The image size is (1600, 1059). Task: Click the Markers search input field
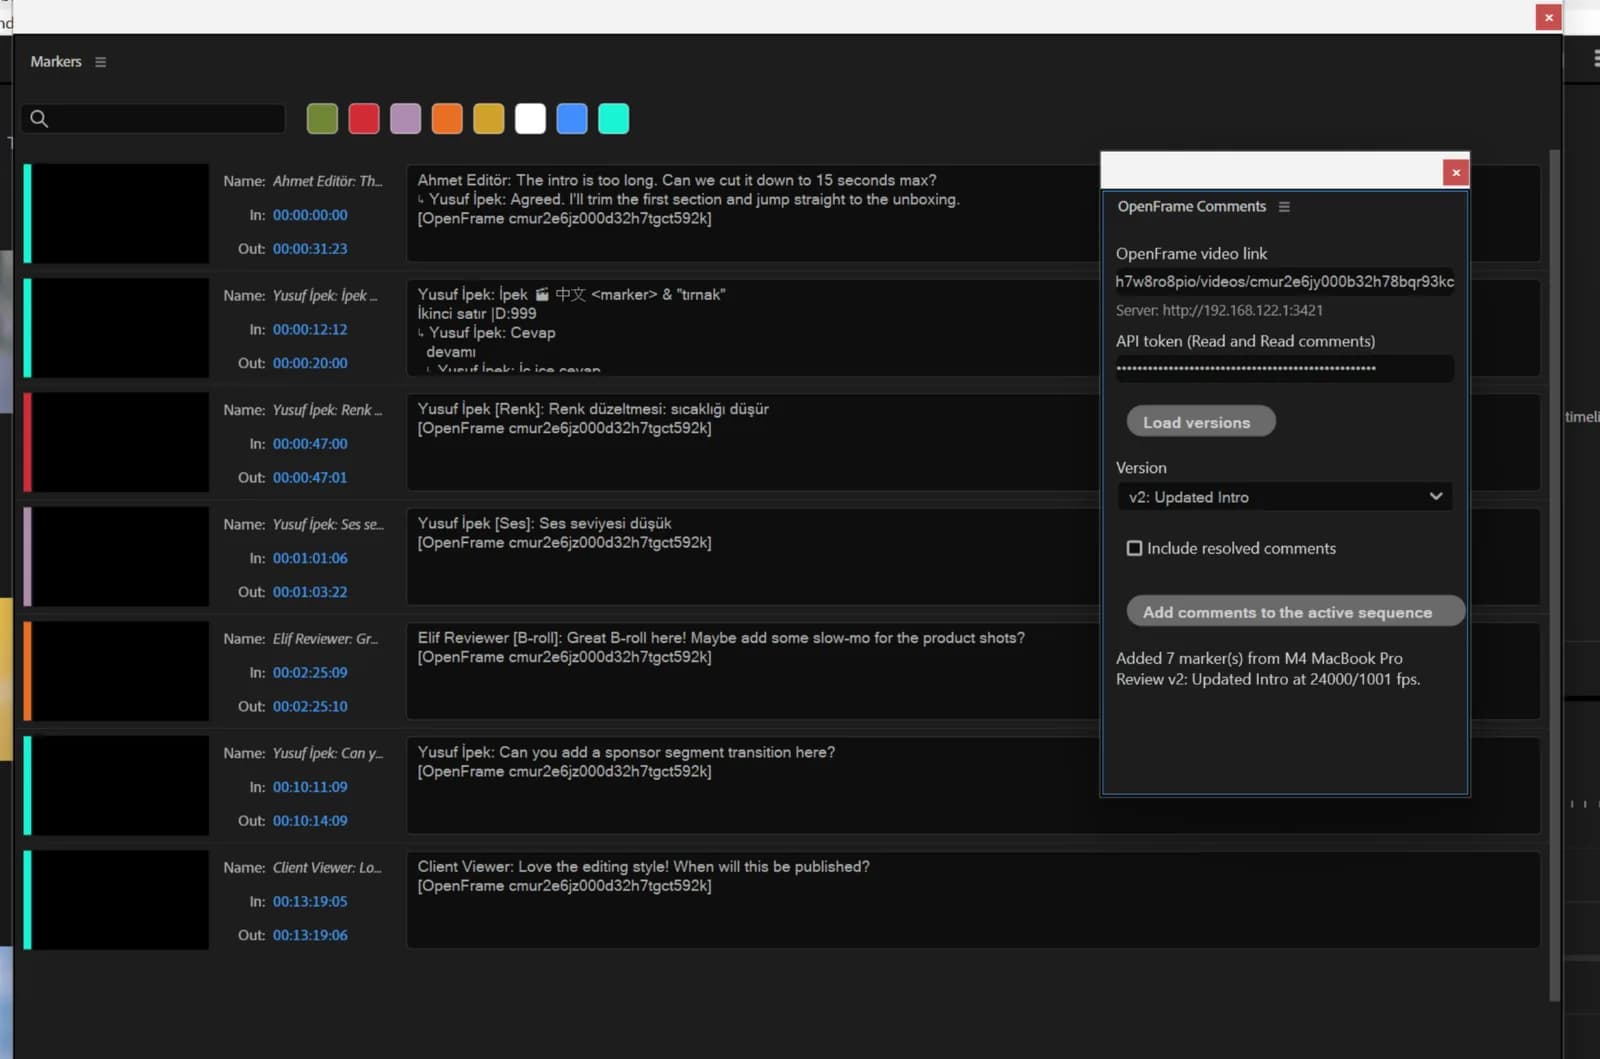(153, 119)
